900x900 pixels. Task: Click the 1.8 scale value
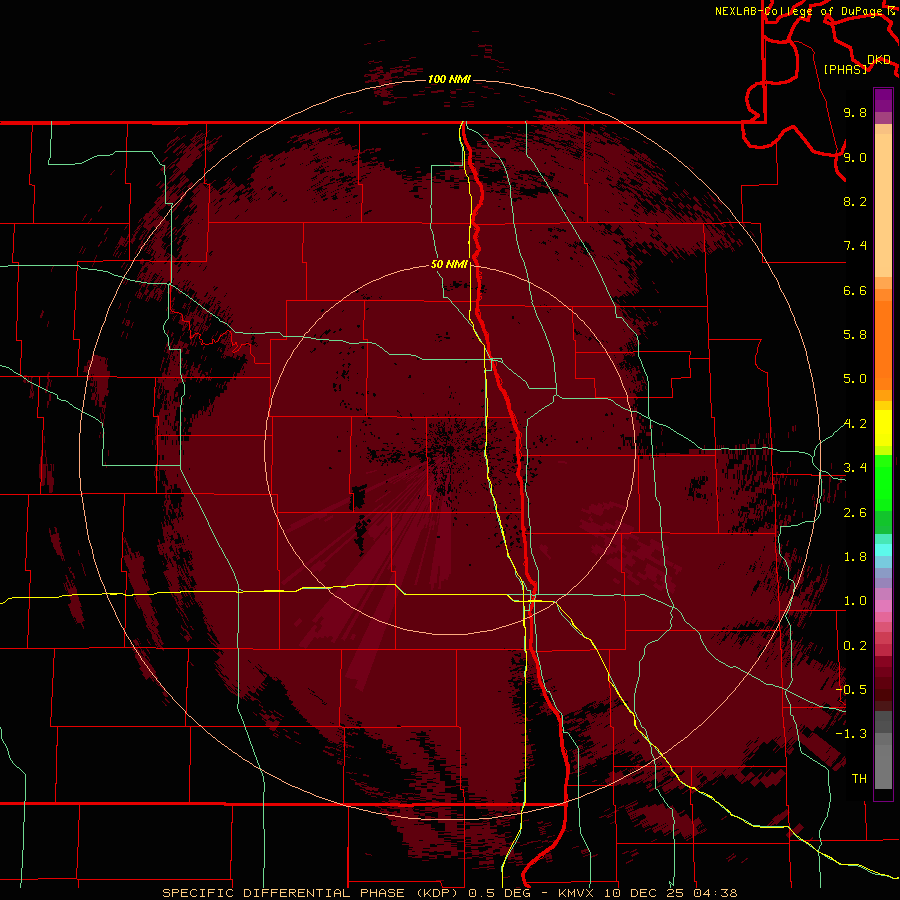click(855, 557)
